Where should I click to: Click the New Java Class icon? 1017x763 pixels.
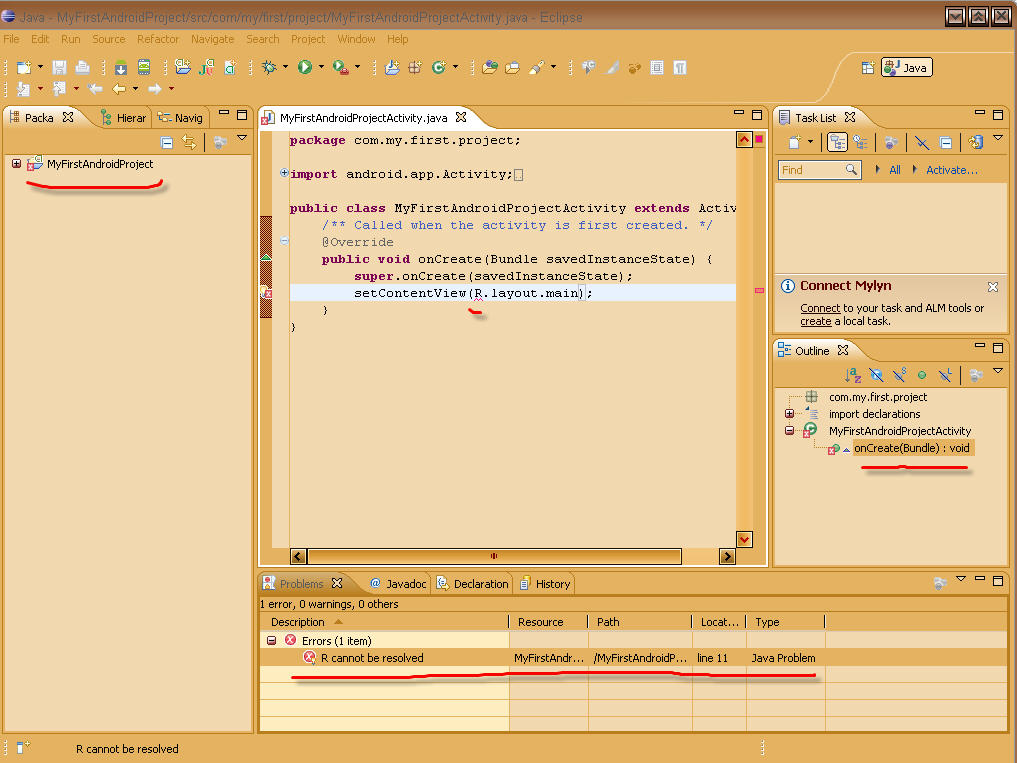click(x=439, y=67)
